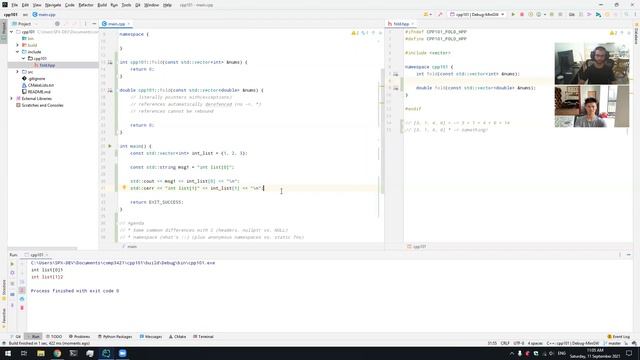Open Zoom from the Windows taskbar

tap(122, 353)
